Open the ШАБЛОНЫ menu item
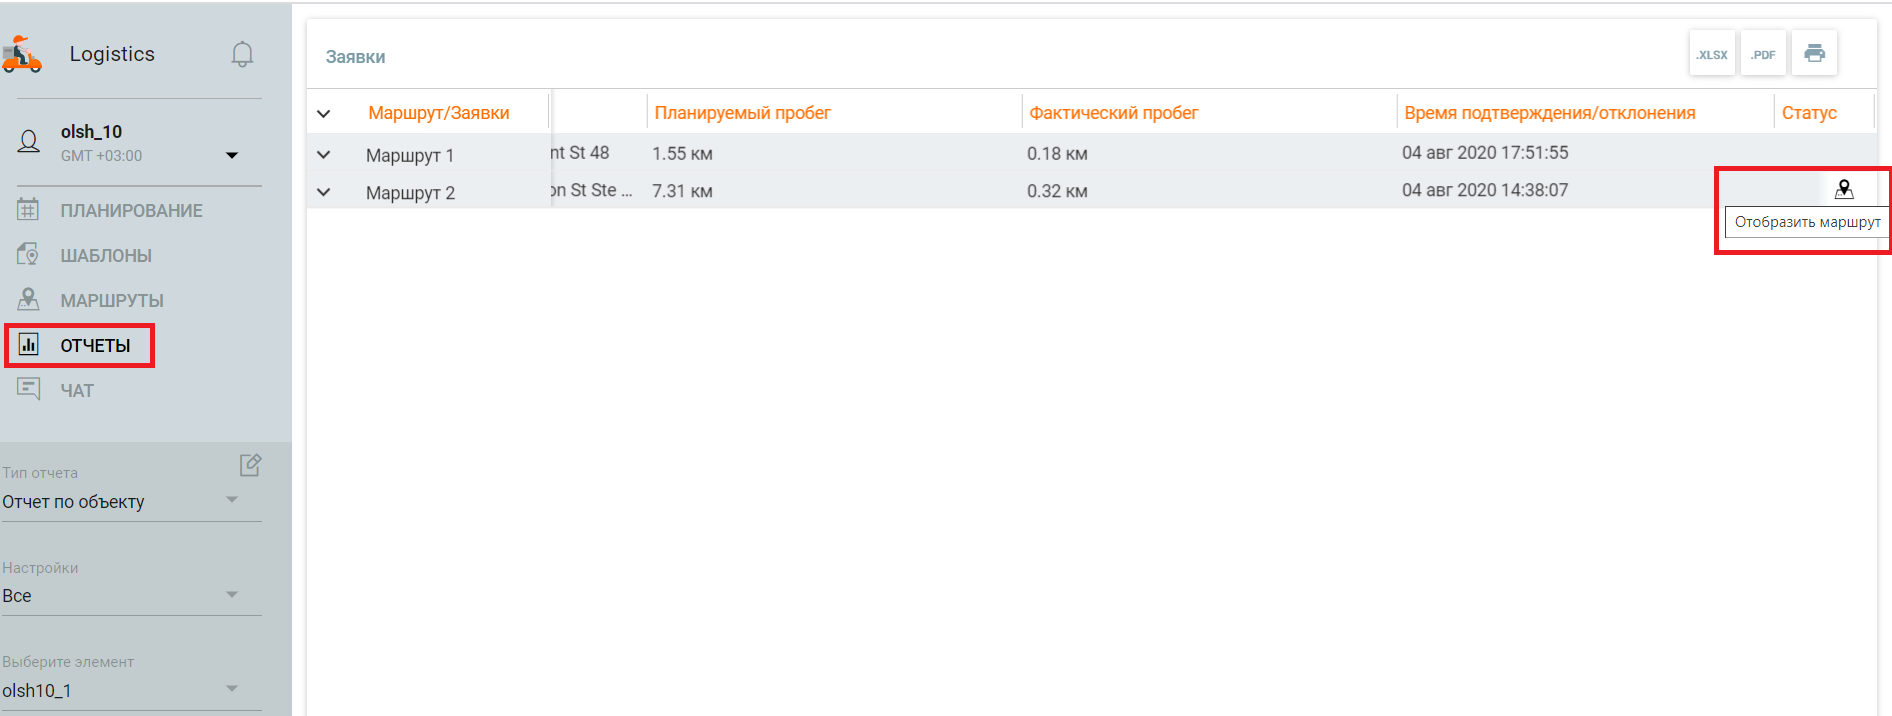The image size is (1892, 716). click(105, 256)
